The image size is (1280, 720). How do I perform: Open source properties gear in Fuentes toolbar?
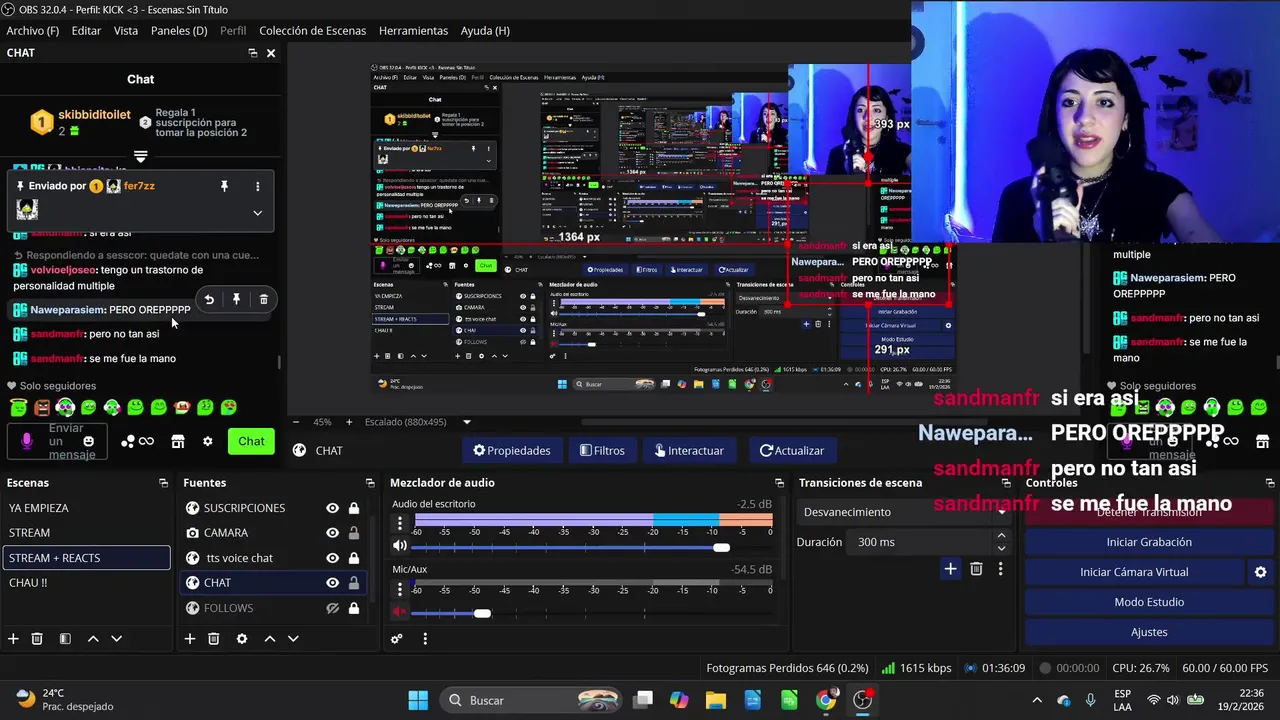(x=241, y=638)
